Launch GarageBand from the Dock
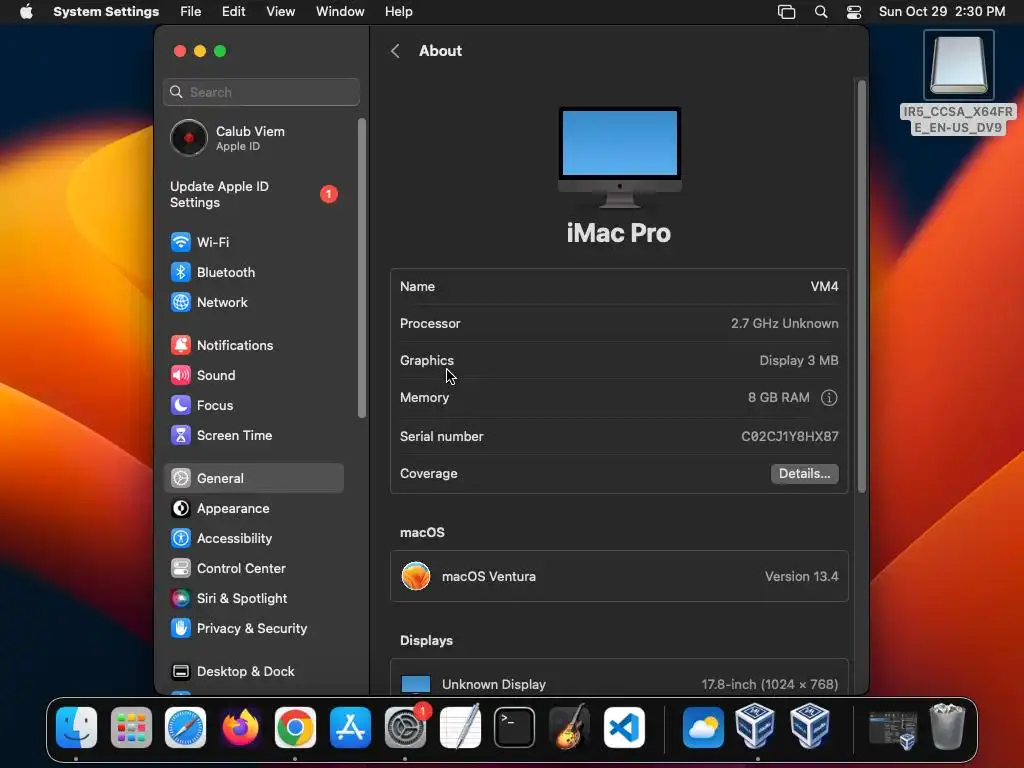This screenshot has height=768, width=1024. [569, 728]
